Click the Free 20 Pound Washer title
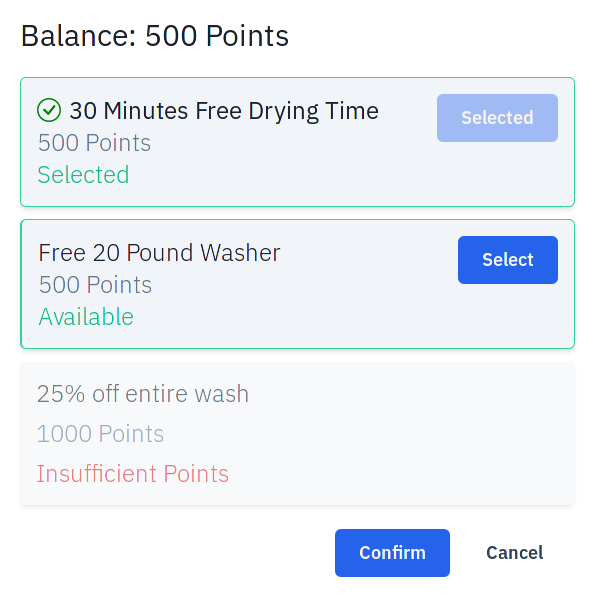Viewport: 600px width, 600px height. 159,253
